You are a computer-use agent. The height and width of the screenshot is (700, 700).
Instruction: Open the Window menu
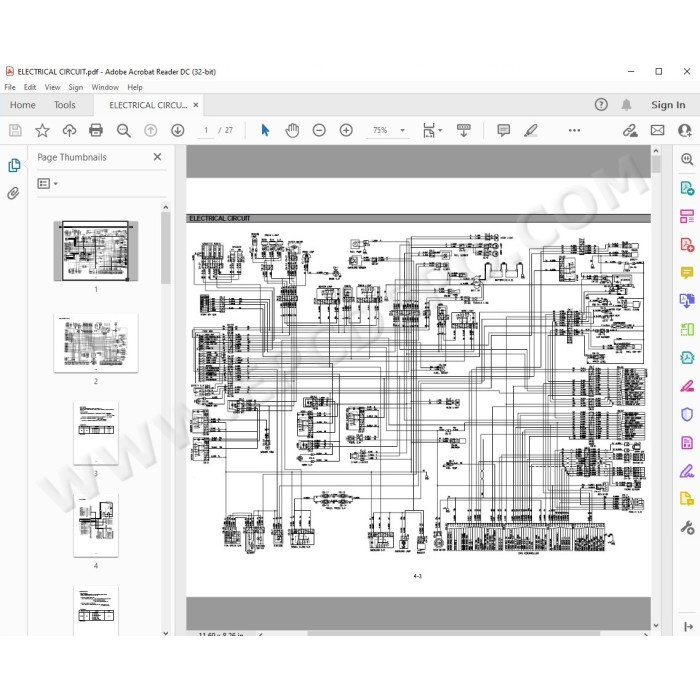tap(105, 88)
